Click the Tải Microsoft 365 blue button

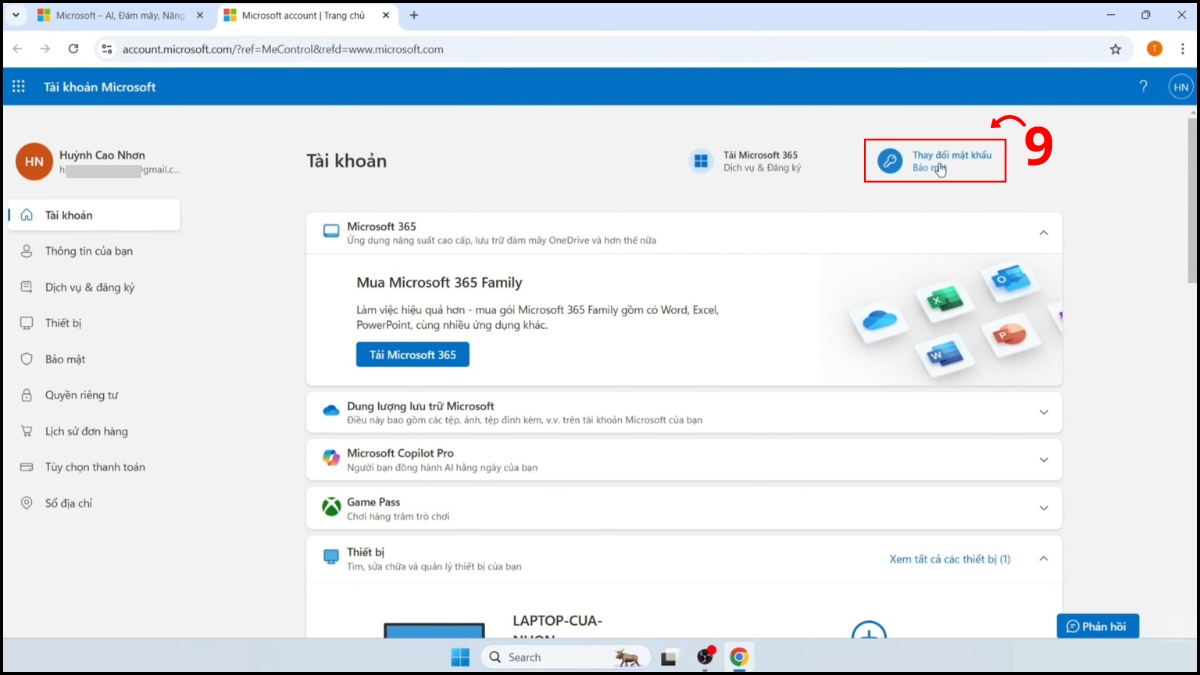[412, 354]
